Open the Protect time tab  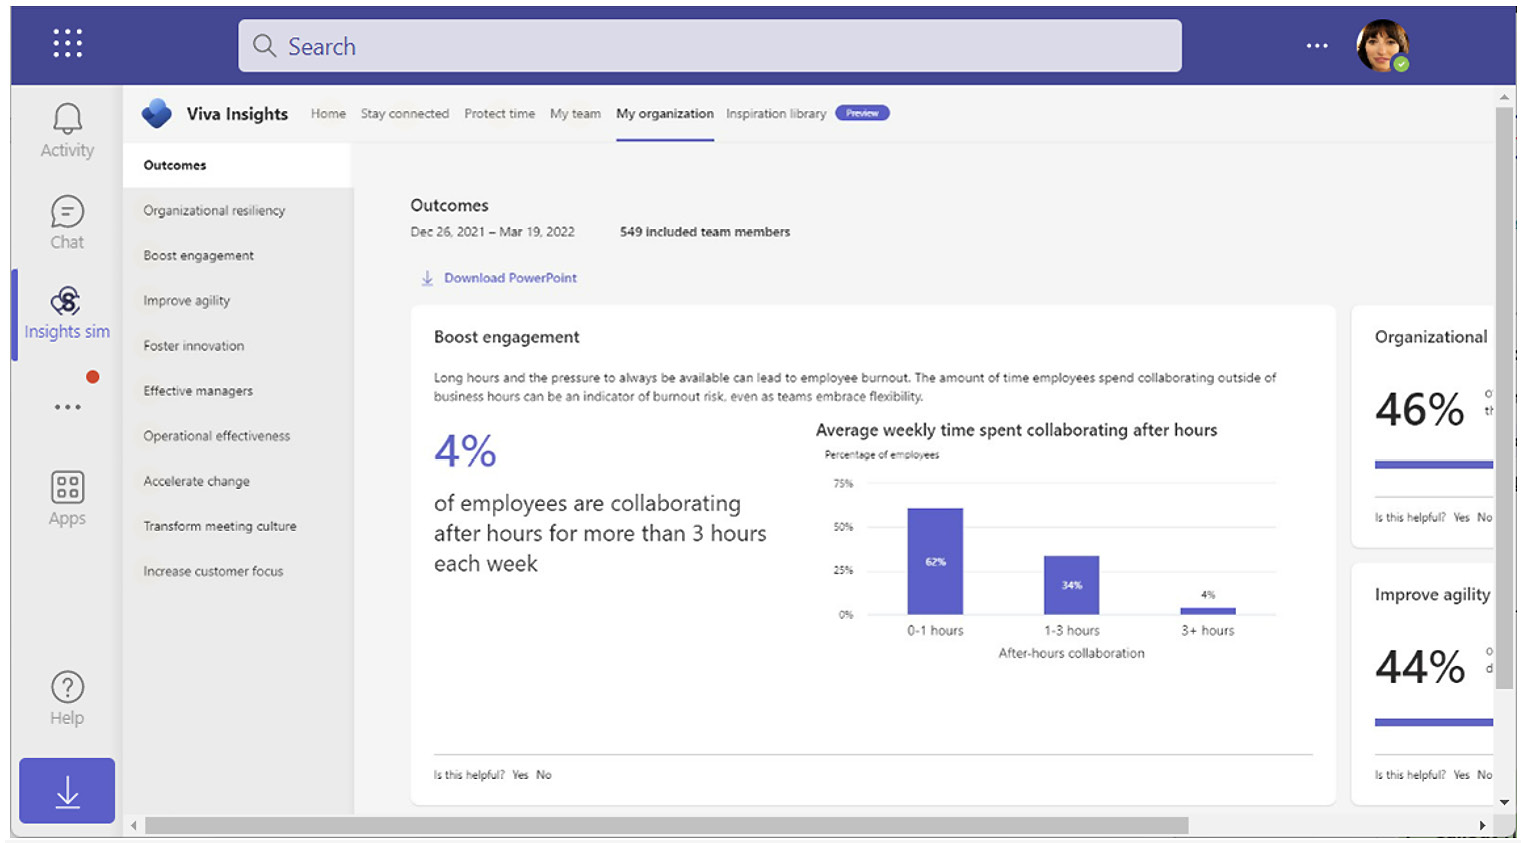(499, 114)
